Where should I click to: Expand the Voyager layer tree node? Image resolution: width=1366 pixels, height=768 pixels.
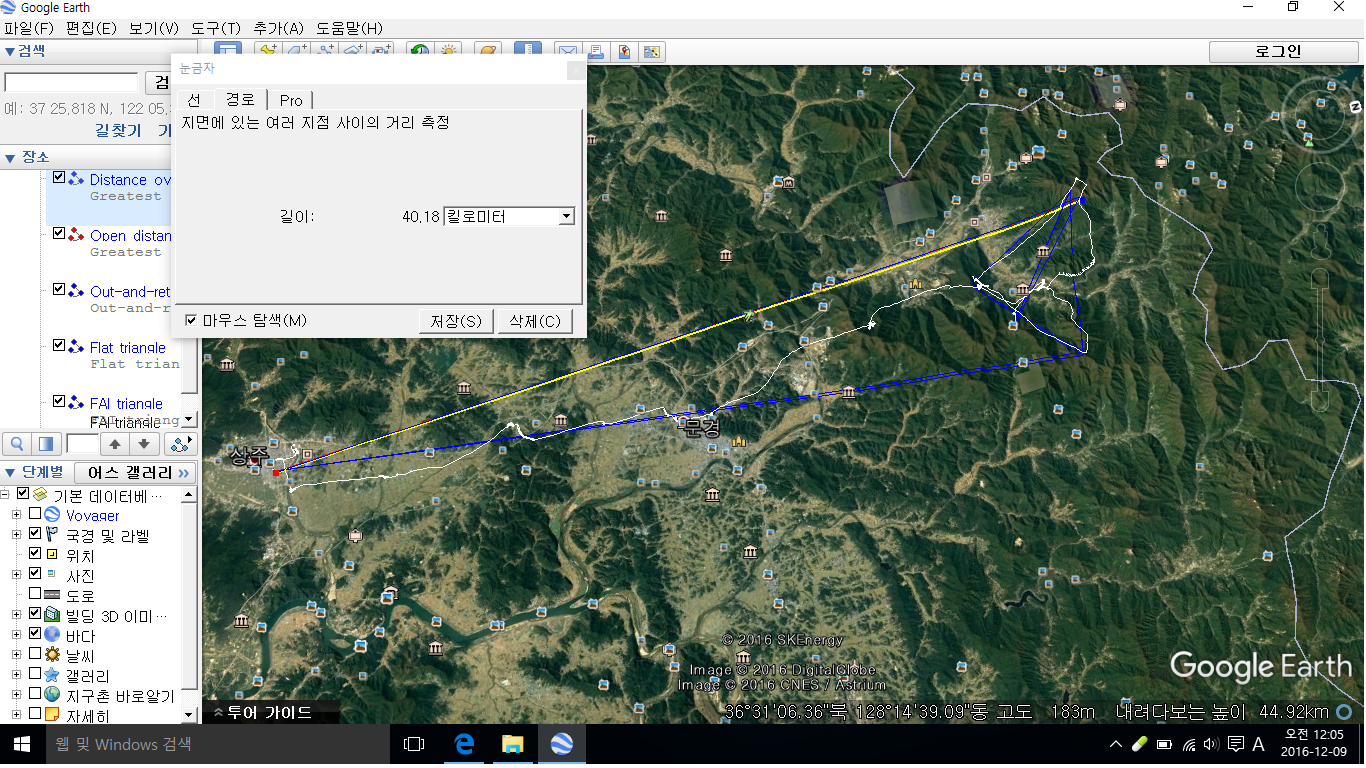[x=16, y=515]
